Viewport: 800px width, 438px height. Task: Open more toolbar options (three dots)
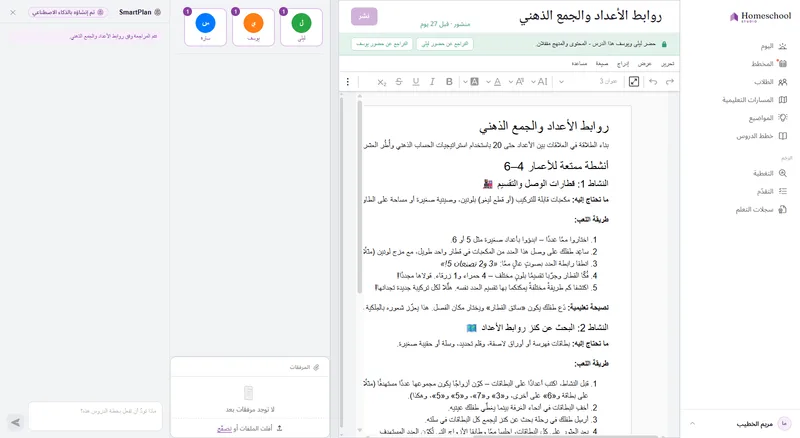coord(348,82)
